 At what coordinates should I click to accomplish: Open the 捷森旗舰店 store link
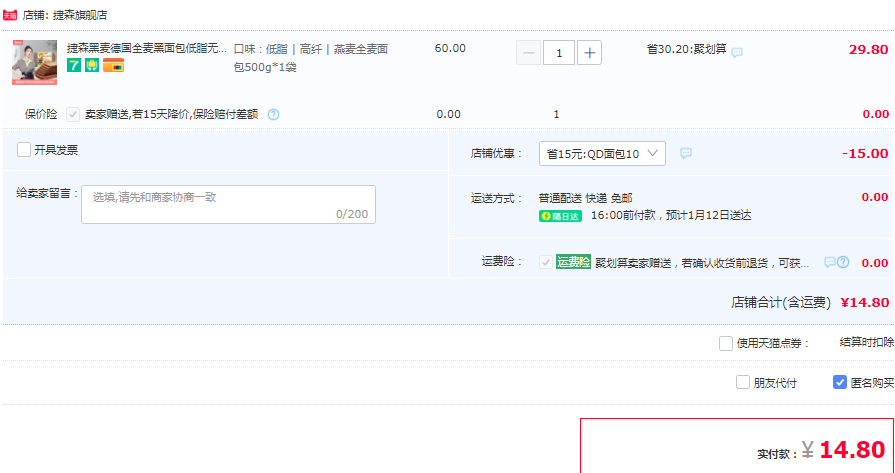(x=80, y=15)
